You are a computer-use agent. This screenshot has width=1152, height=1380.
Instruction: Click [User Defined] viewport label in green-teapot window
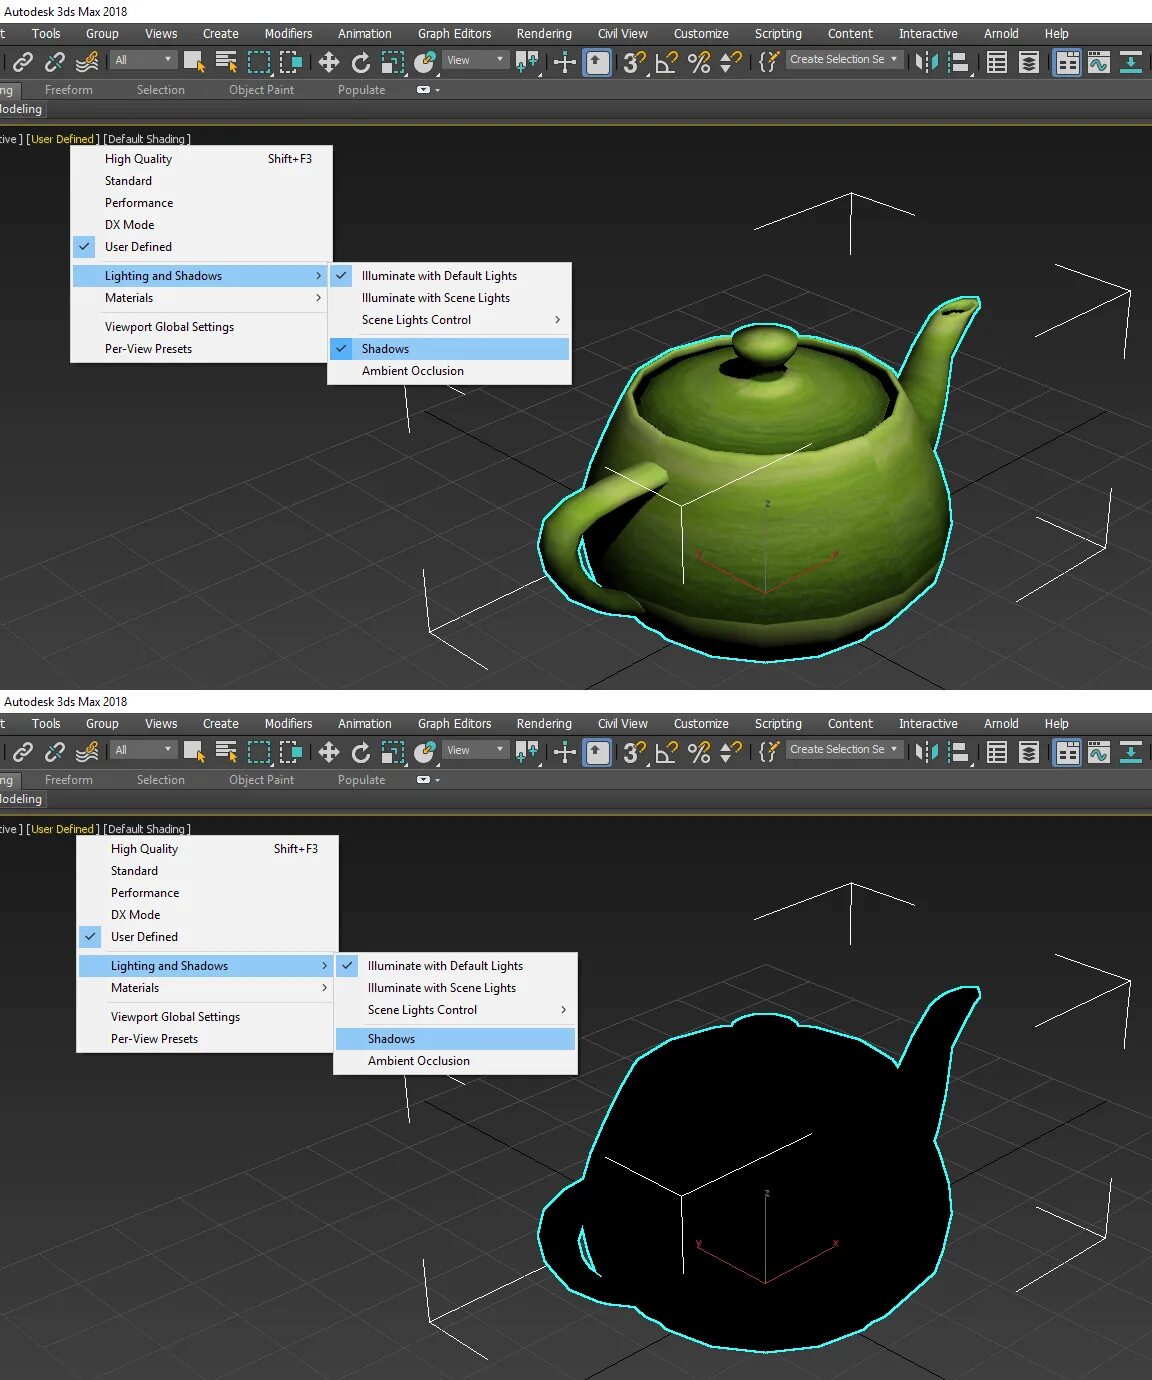63,139
